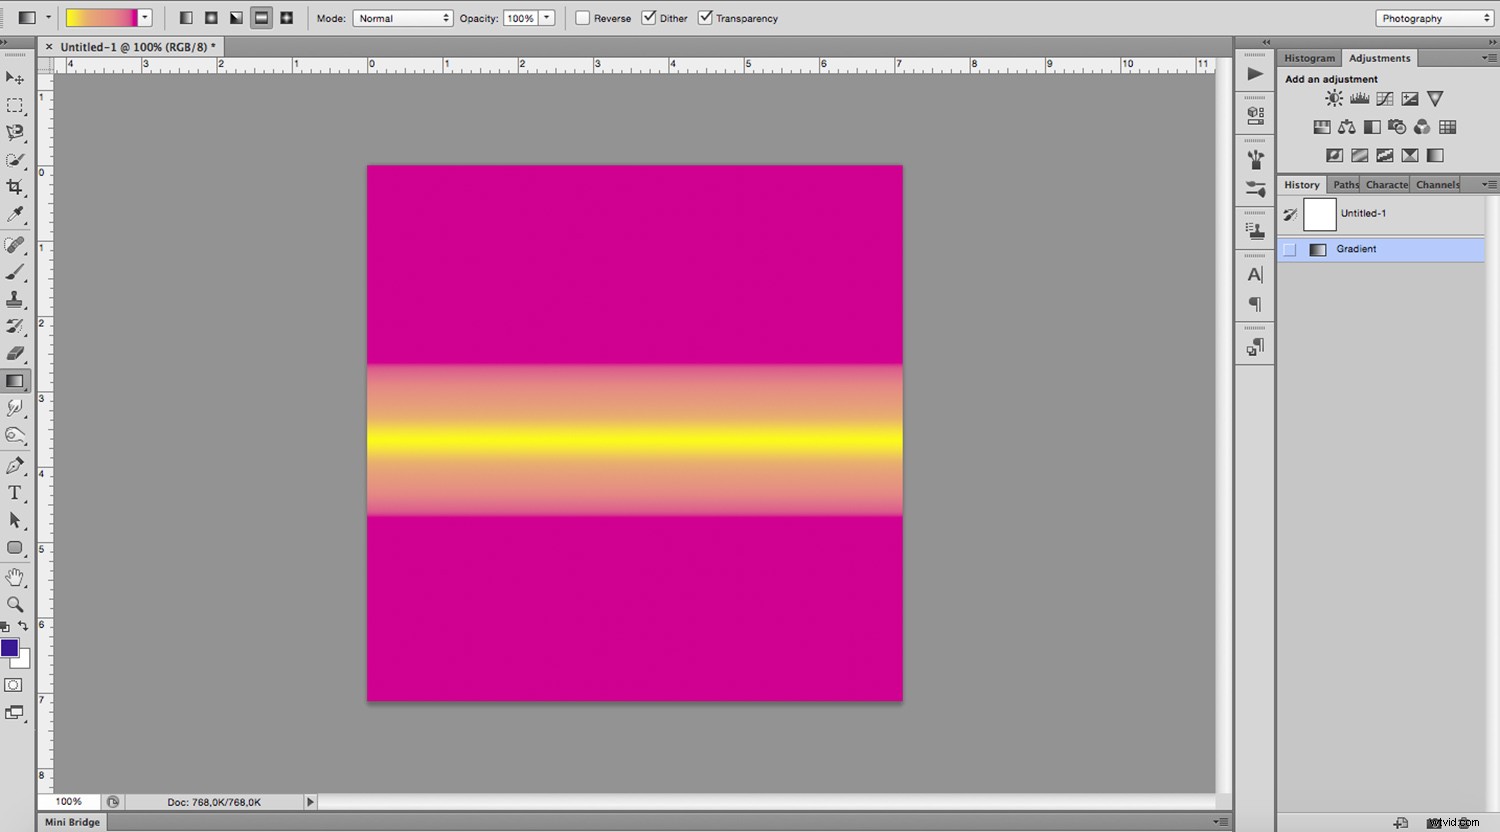This screenshot has width=1500, height=832.
Task: Switch to the Channels tab
Action: pos(1437,184)
